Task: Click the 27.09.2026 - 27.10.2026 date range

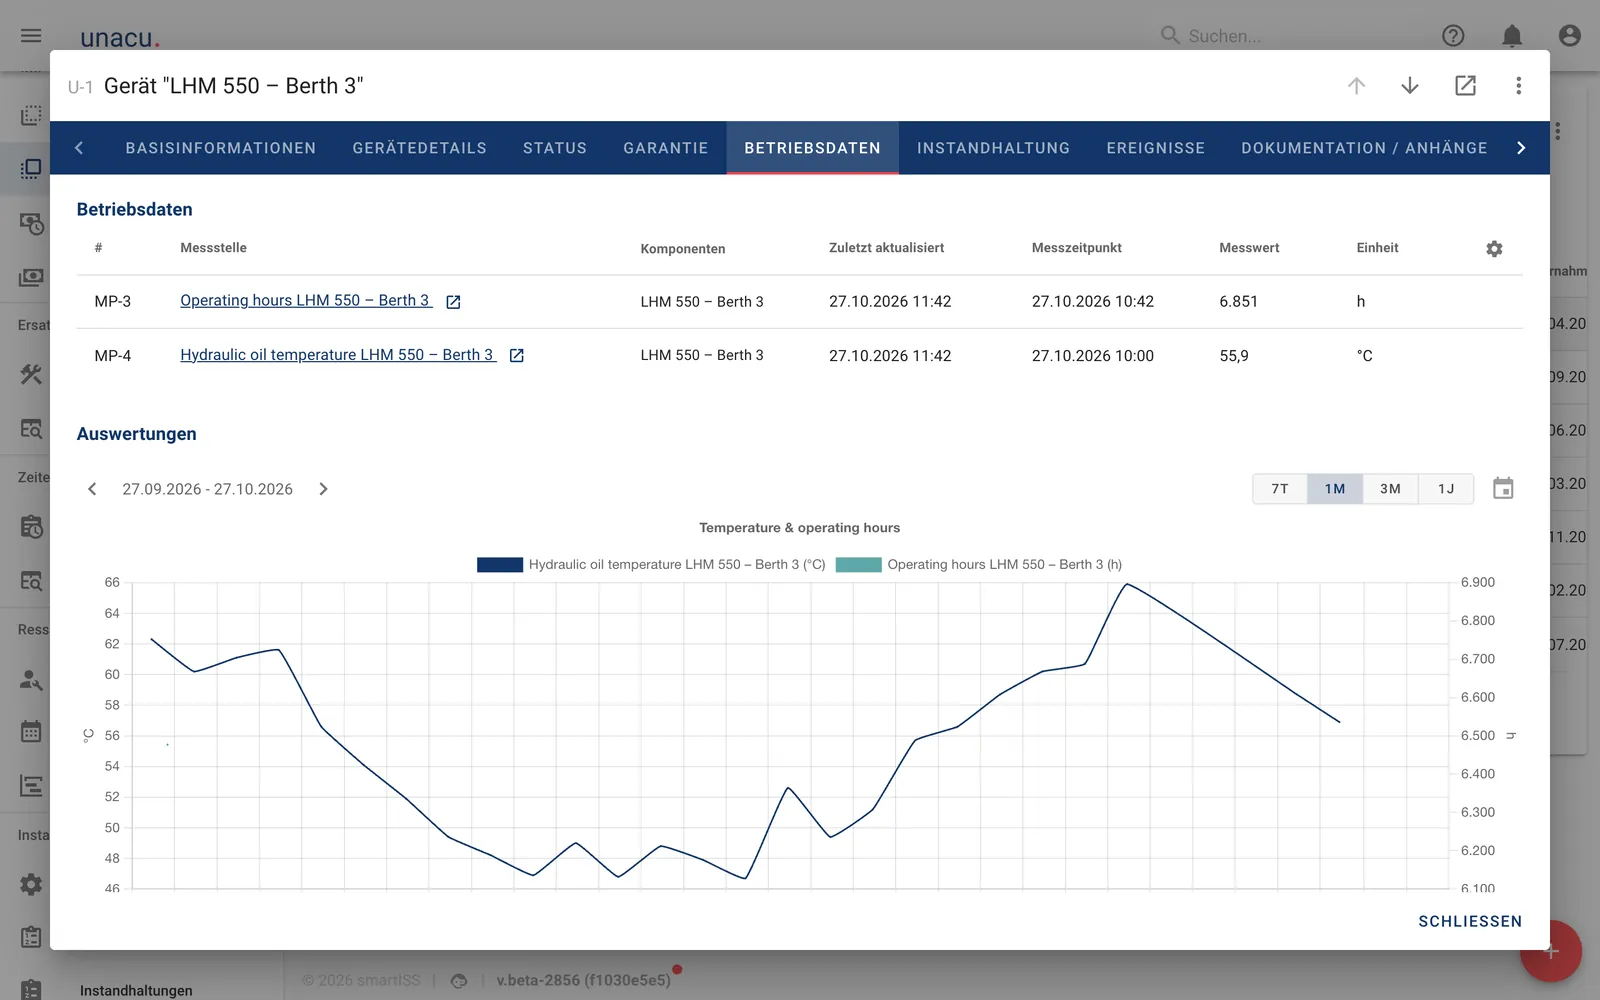Action: point(208,489)
